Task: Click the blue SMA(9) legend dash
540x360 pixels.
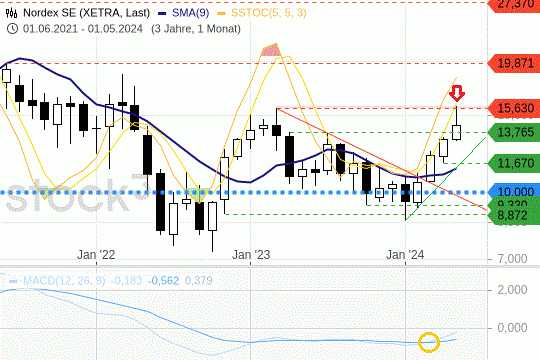Action: tap(162, 13)
